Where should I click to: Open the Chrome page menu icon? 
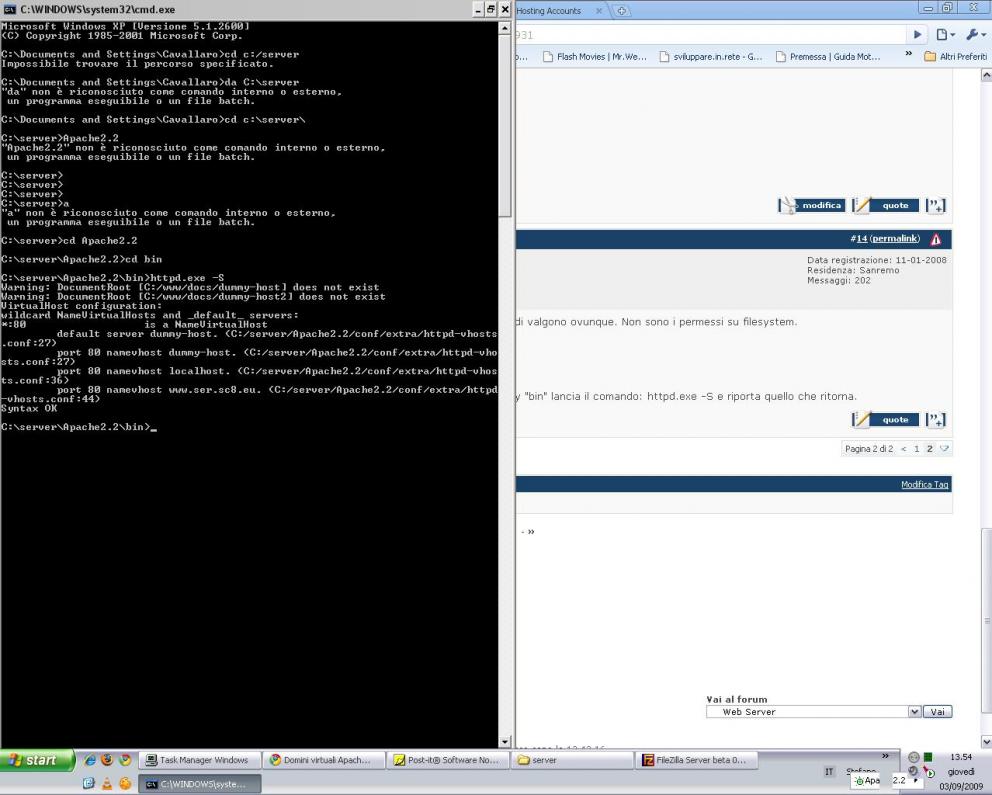tap(946, 34)
